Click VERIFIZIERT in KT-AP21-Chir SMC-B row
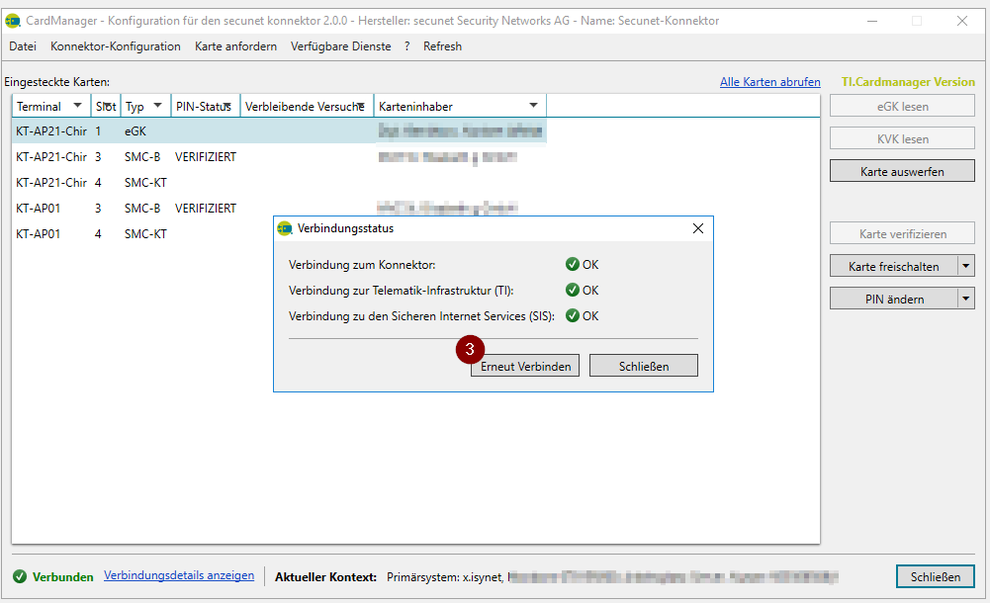This screenshot has height=603, width=990. [x=206, y=157]
